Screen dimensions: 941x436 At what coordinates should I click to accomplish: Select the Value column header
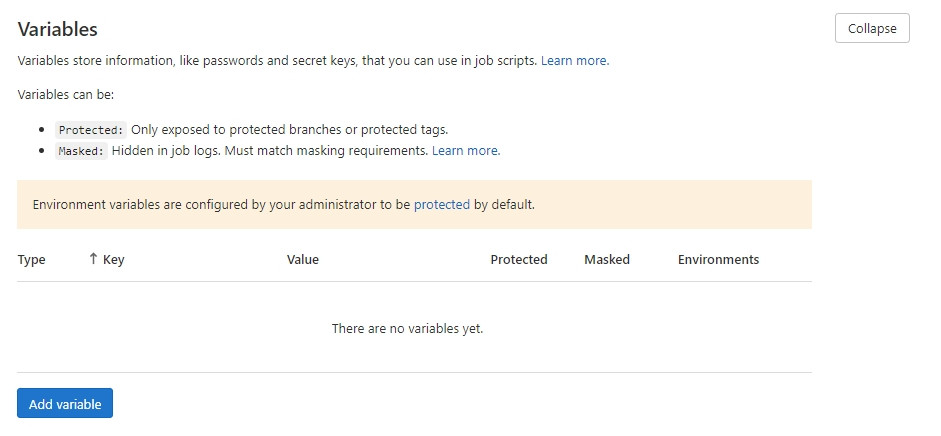tap(303, 260)
